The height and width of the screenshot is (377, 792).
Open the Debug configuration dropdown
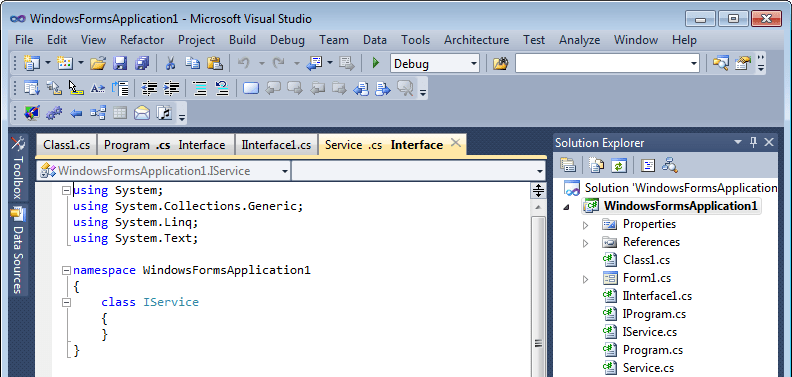coord(474,64)
